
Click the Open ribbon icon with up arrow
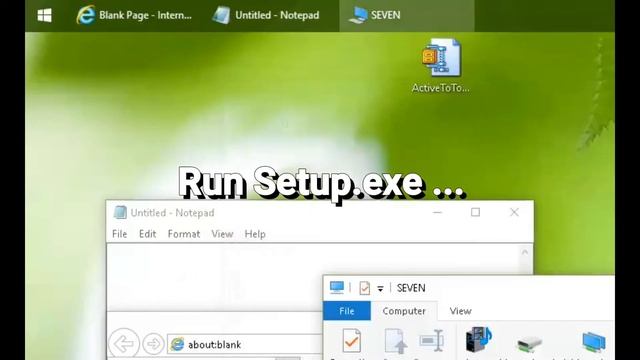coord(396,341)
